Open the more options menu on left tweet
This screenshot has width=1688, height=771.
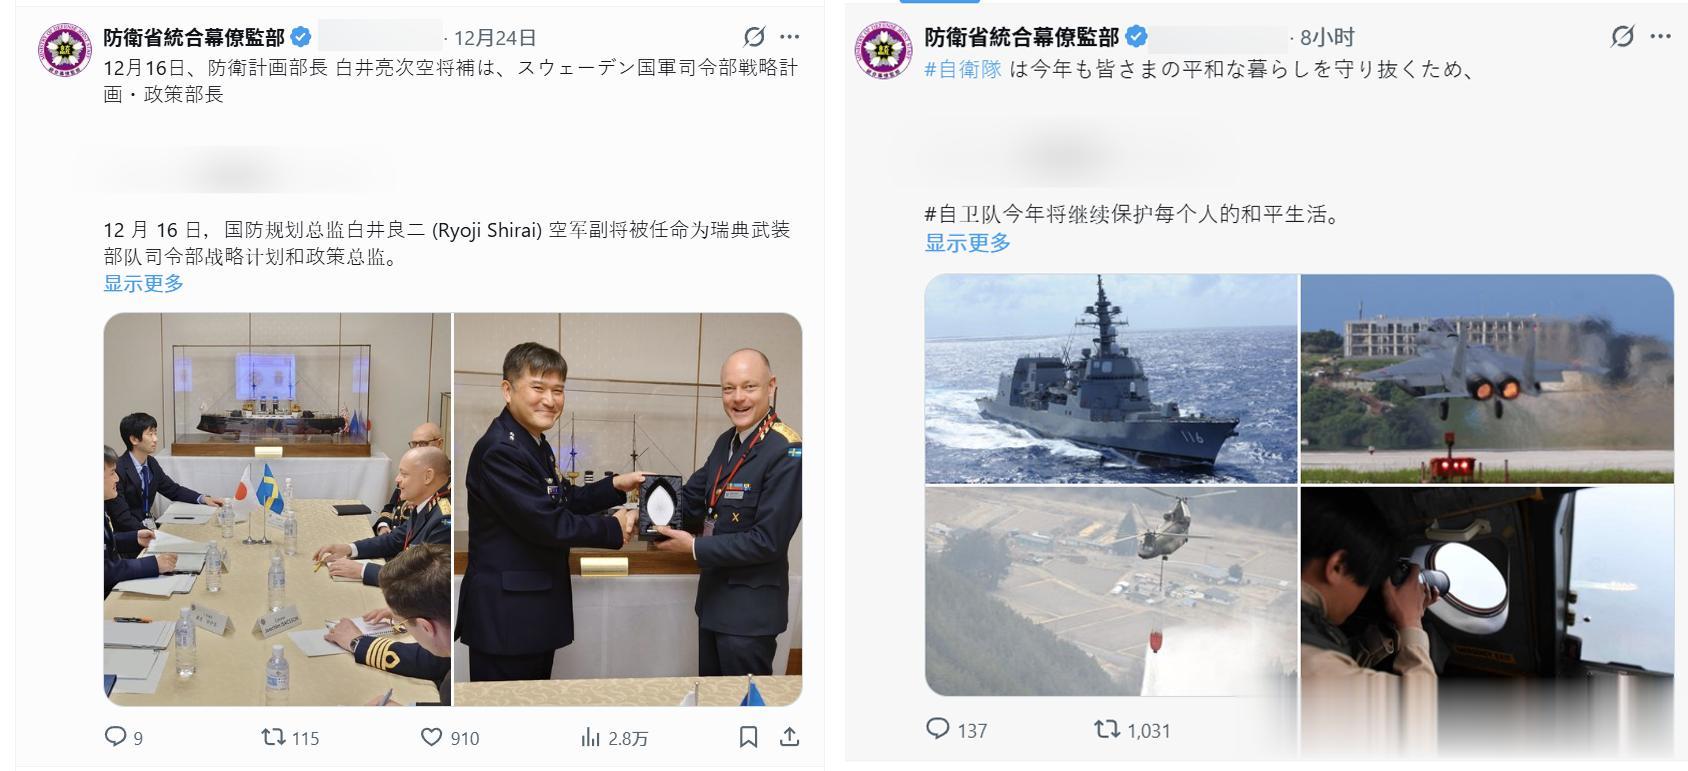coord(790,37)
